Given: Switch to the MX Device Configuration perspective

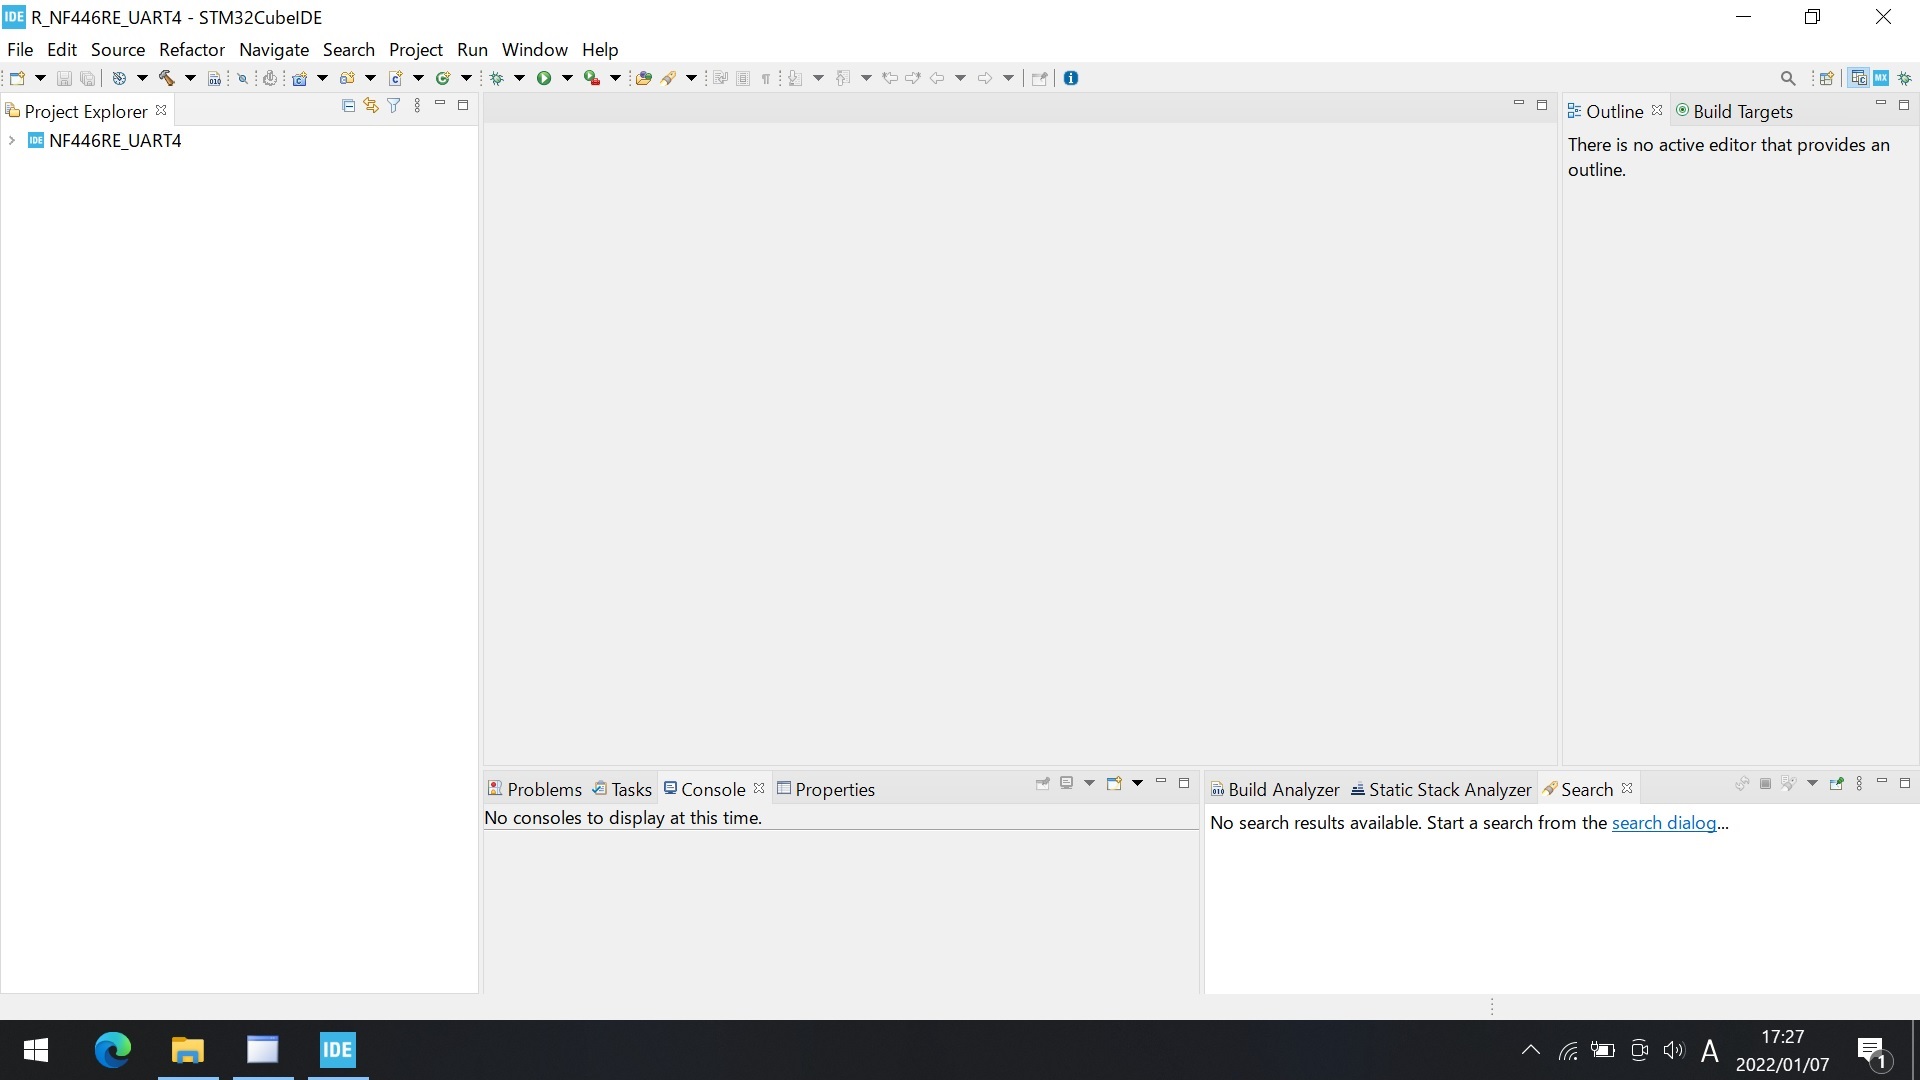Looking at the screenshot, I should coord(1881,78).
